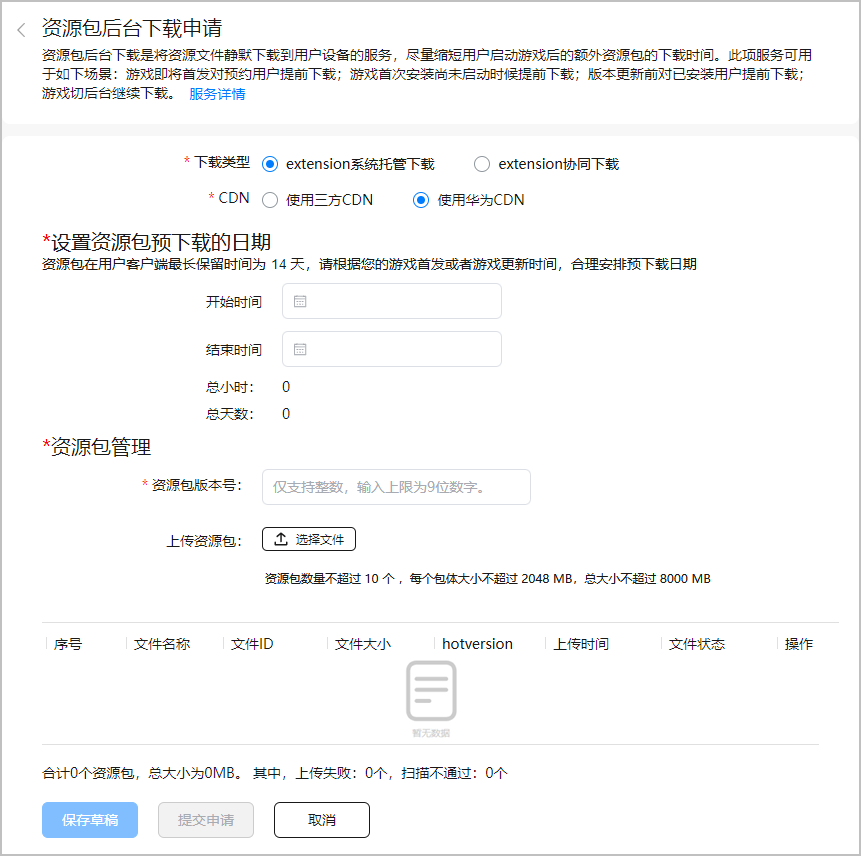The height and width of the screenshot is (856, 861).
Task: Click the 取消 button
Action: tap(321, 820)
